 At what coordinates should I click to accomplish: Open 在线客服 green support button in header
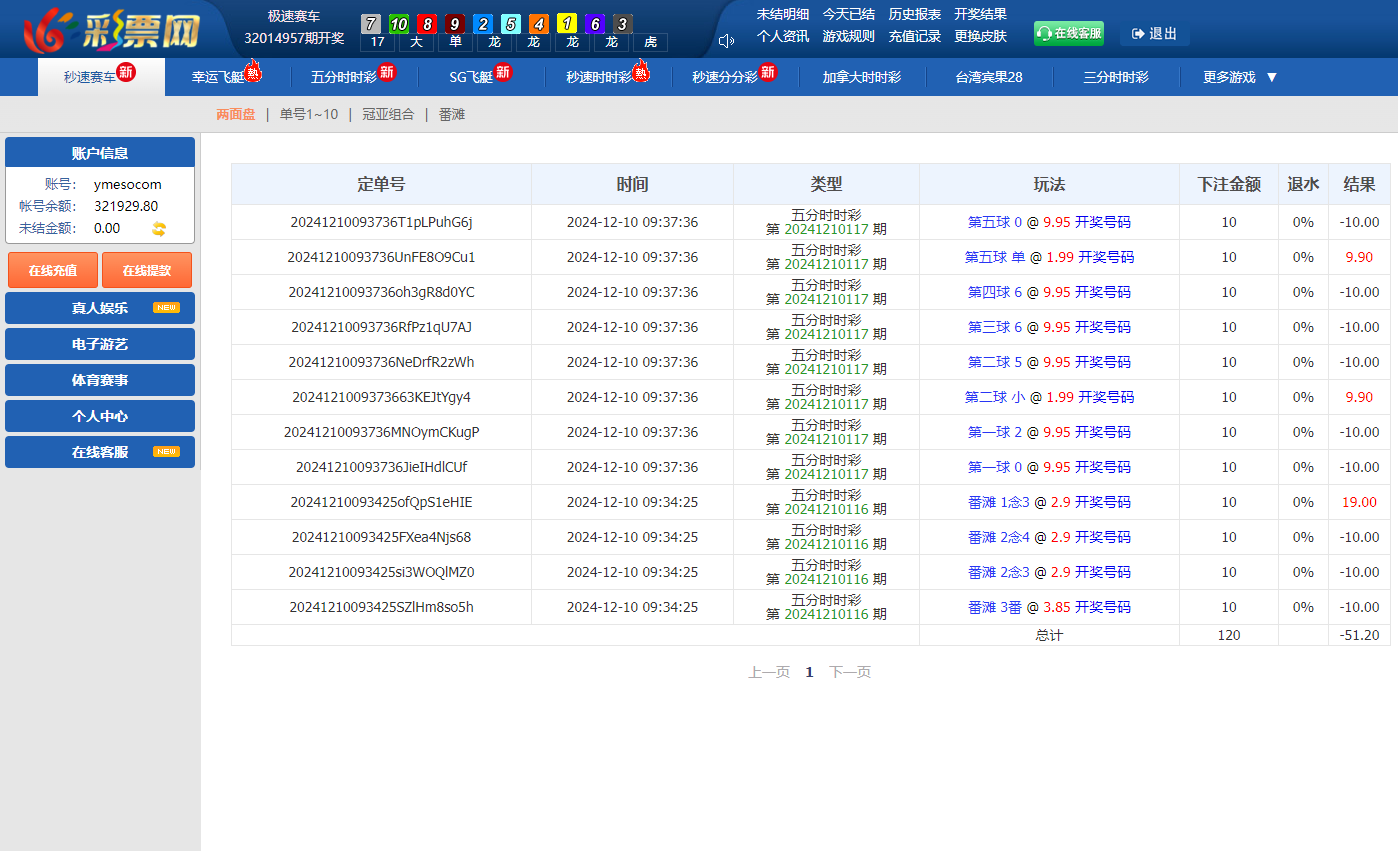[x=1069, y=33]
